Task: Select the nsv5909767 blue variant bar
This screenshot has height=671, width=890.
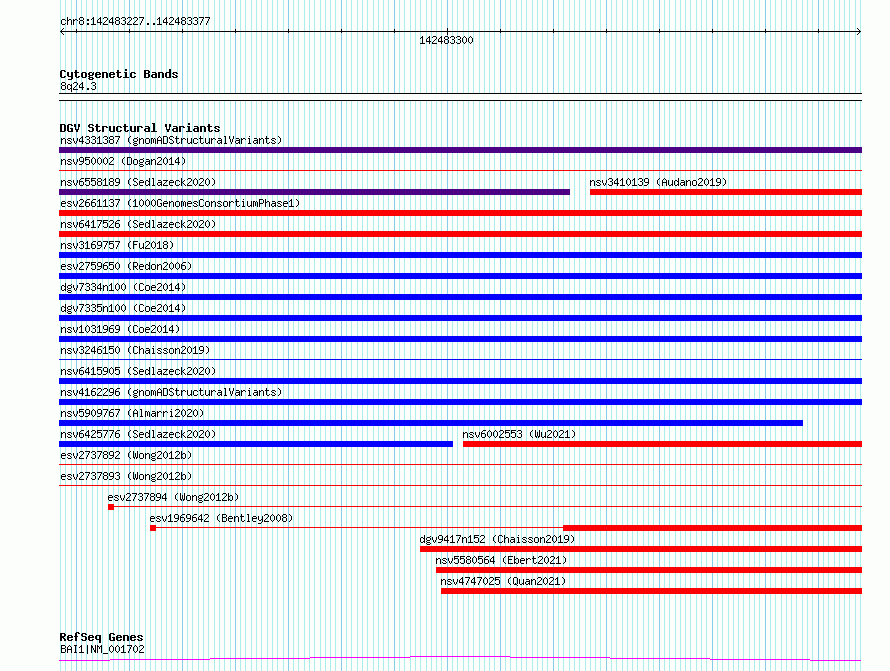Action: (x=431, y=423)
